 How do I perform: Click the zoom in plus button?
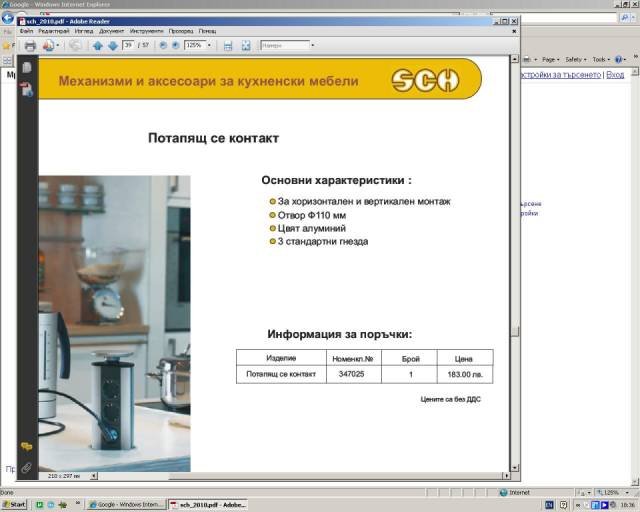[x=176, y=45]
